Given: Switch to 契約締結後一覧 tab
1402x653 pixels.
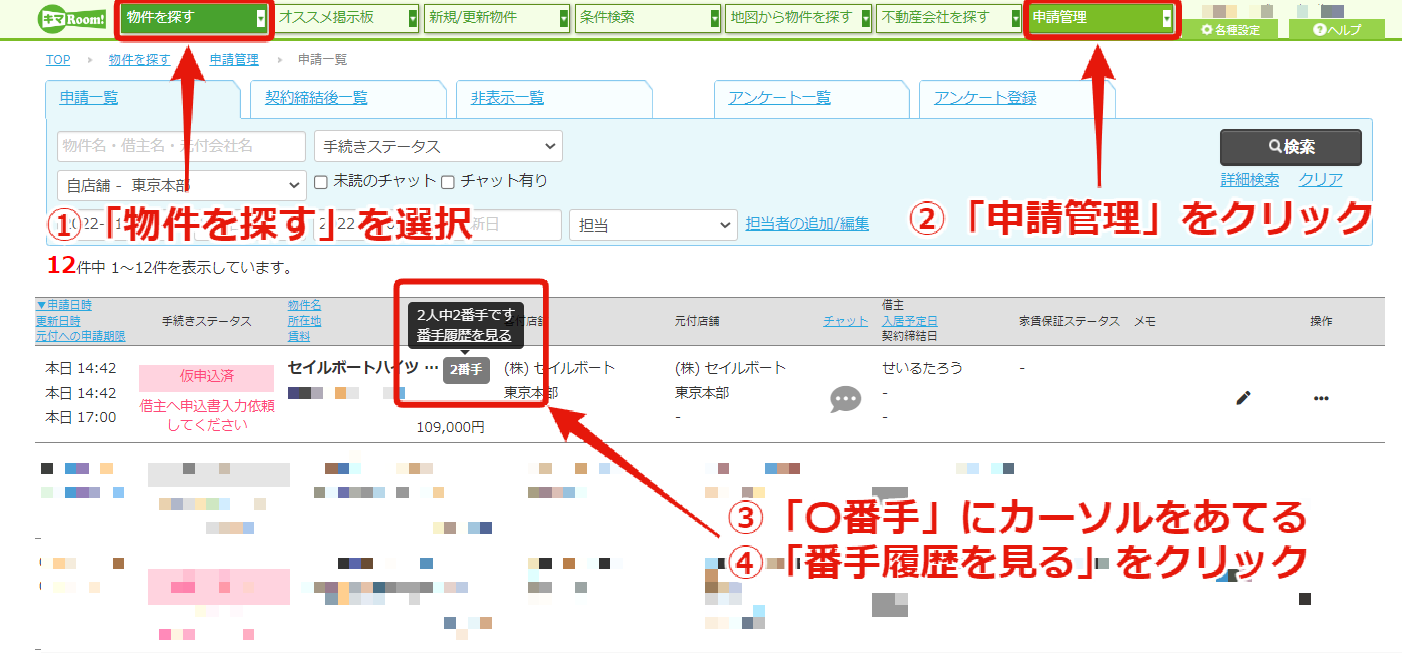Looking at the screenshot, I should [315, 98].
